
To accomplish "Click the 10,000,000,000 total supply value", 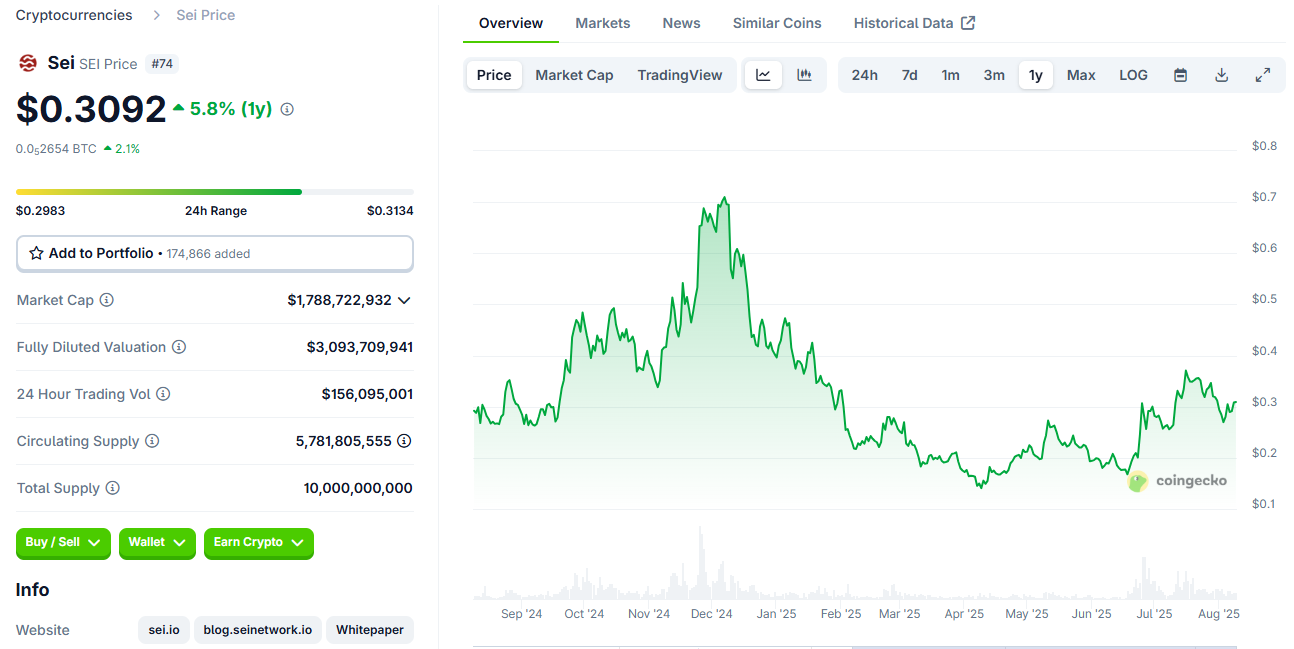I will (x=358, y=488).
